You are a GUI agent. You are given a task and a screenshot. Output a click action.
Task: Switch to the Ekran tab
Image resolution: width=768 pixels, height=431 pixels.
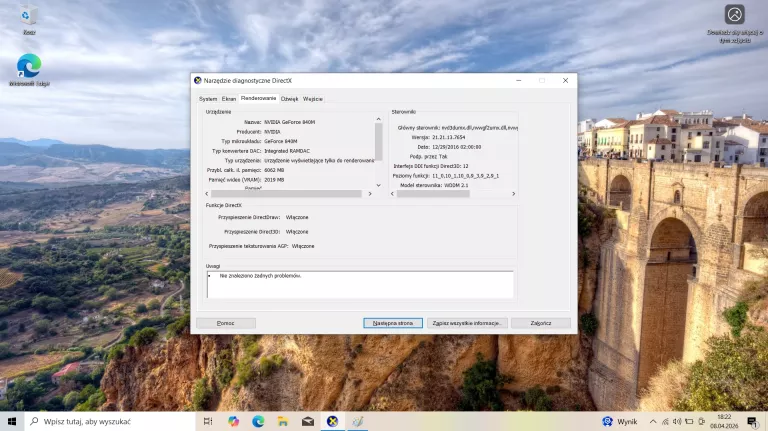click(x=229, y=99)
